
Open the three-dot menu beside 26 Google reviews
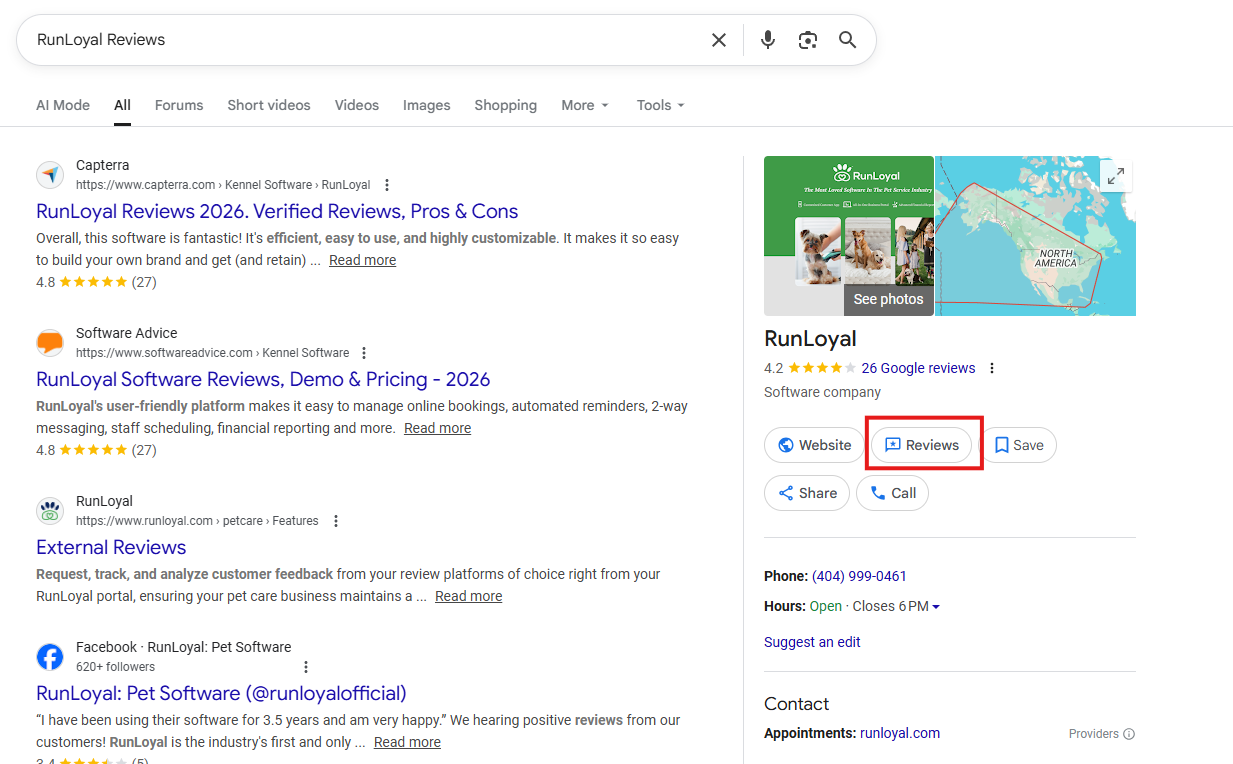pyautogui.click(x=992, y=368)
